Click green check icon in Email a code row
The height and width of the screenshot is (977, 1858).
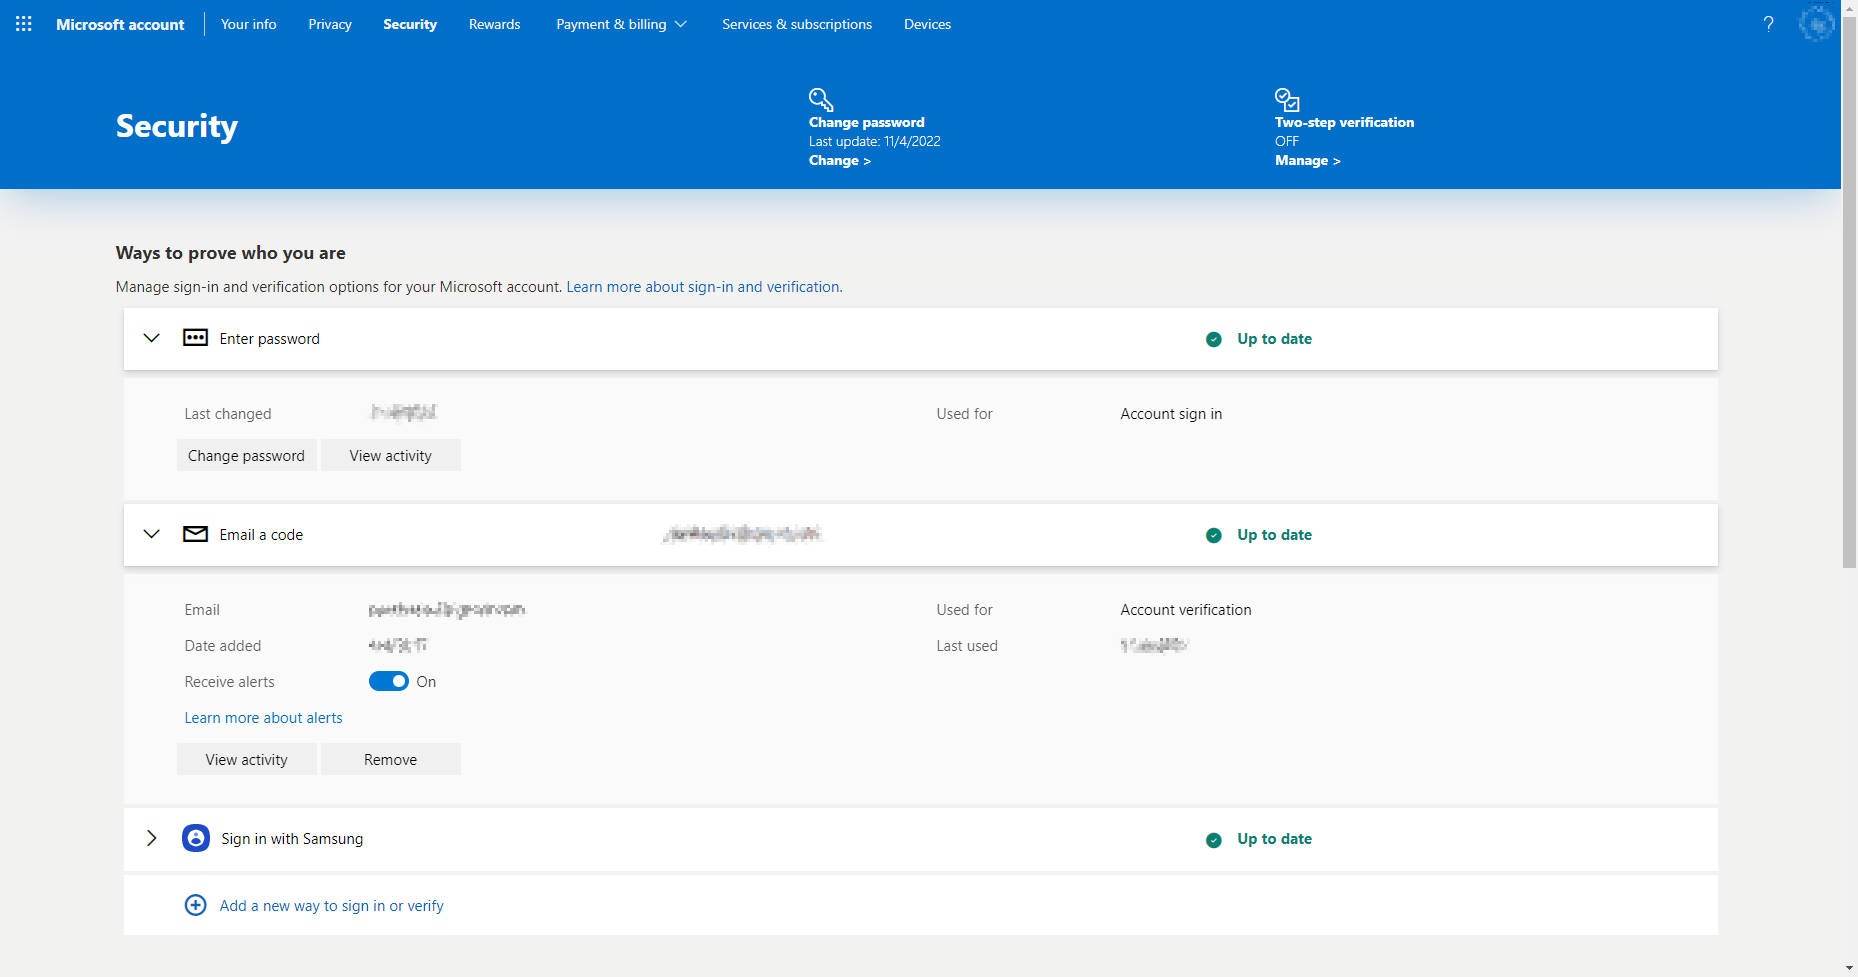click(x=1213, y=535)
